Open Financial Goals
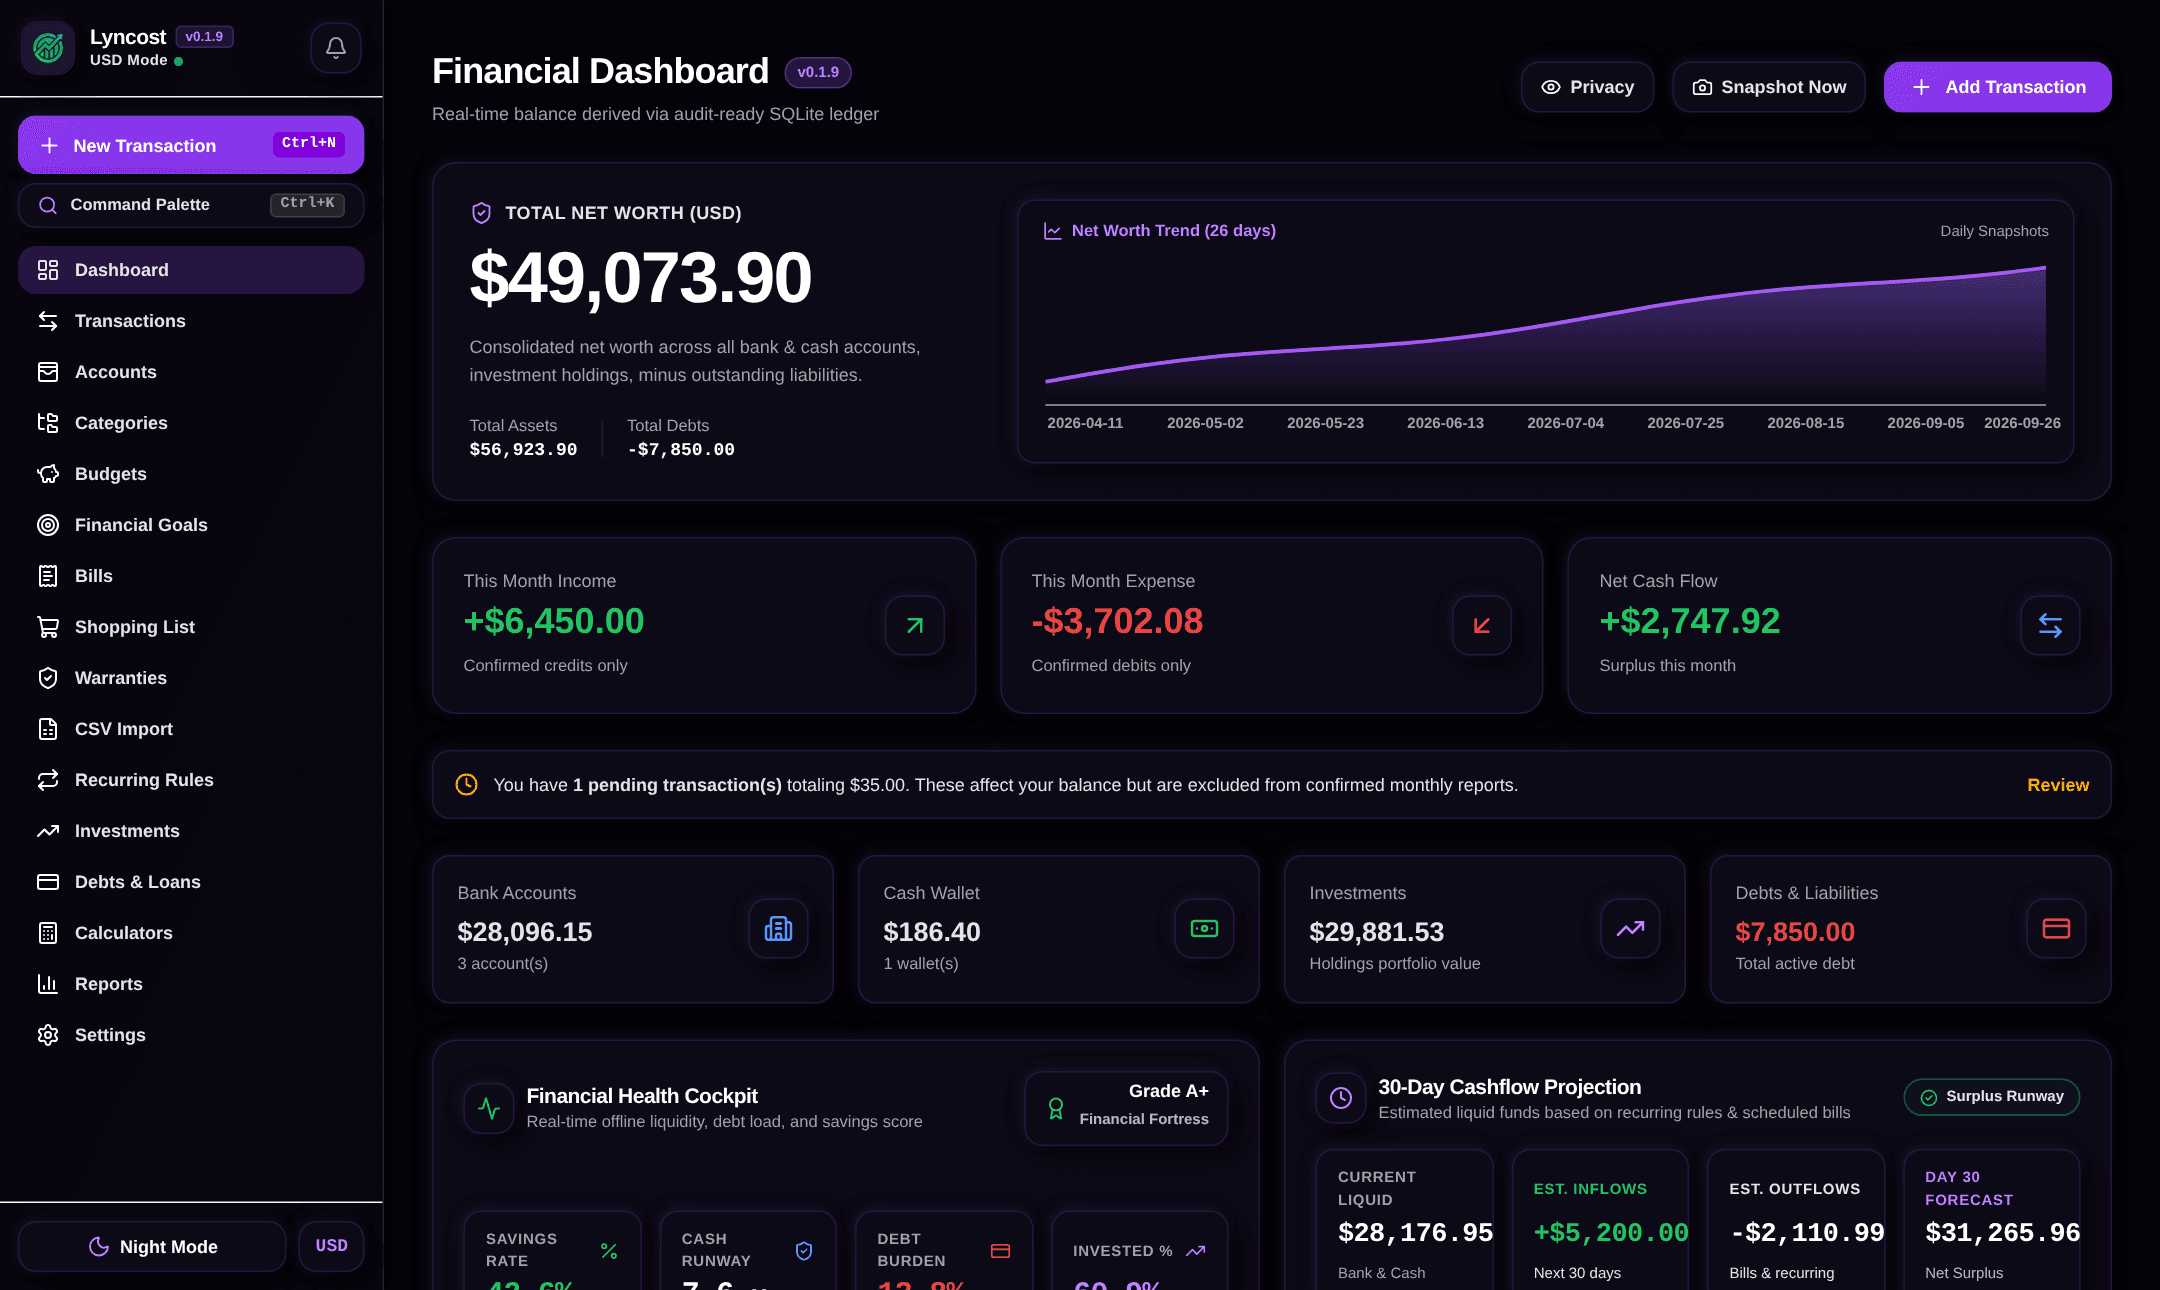The width and height of the screenshot is (2160, 1290). [191, 525]
